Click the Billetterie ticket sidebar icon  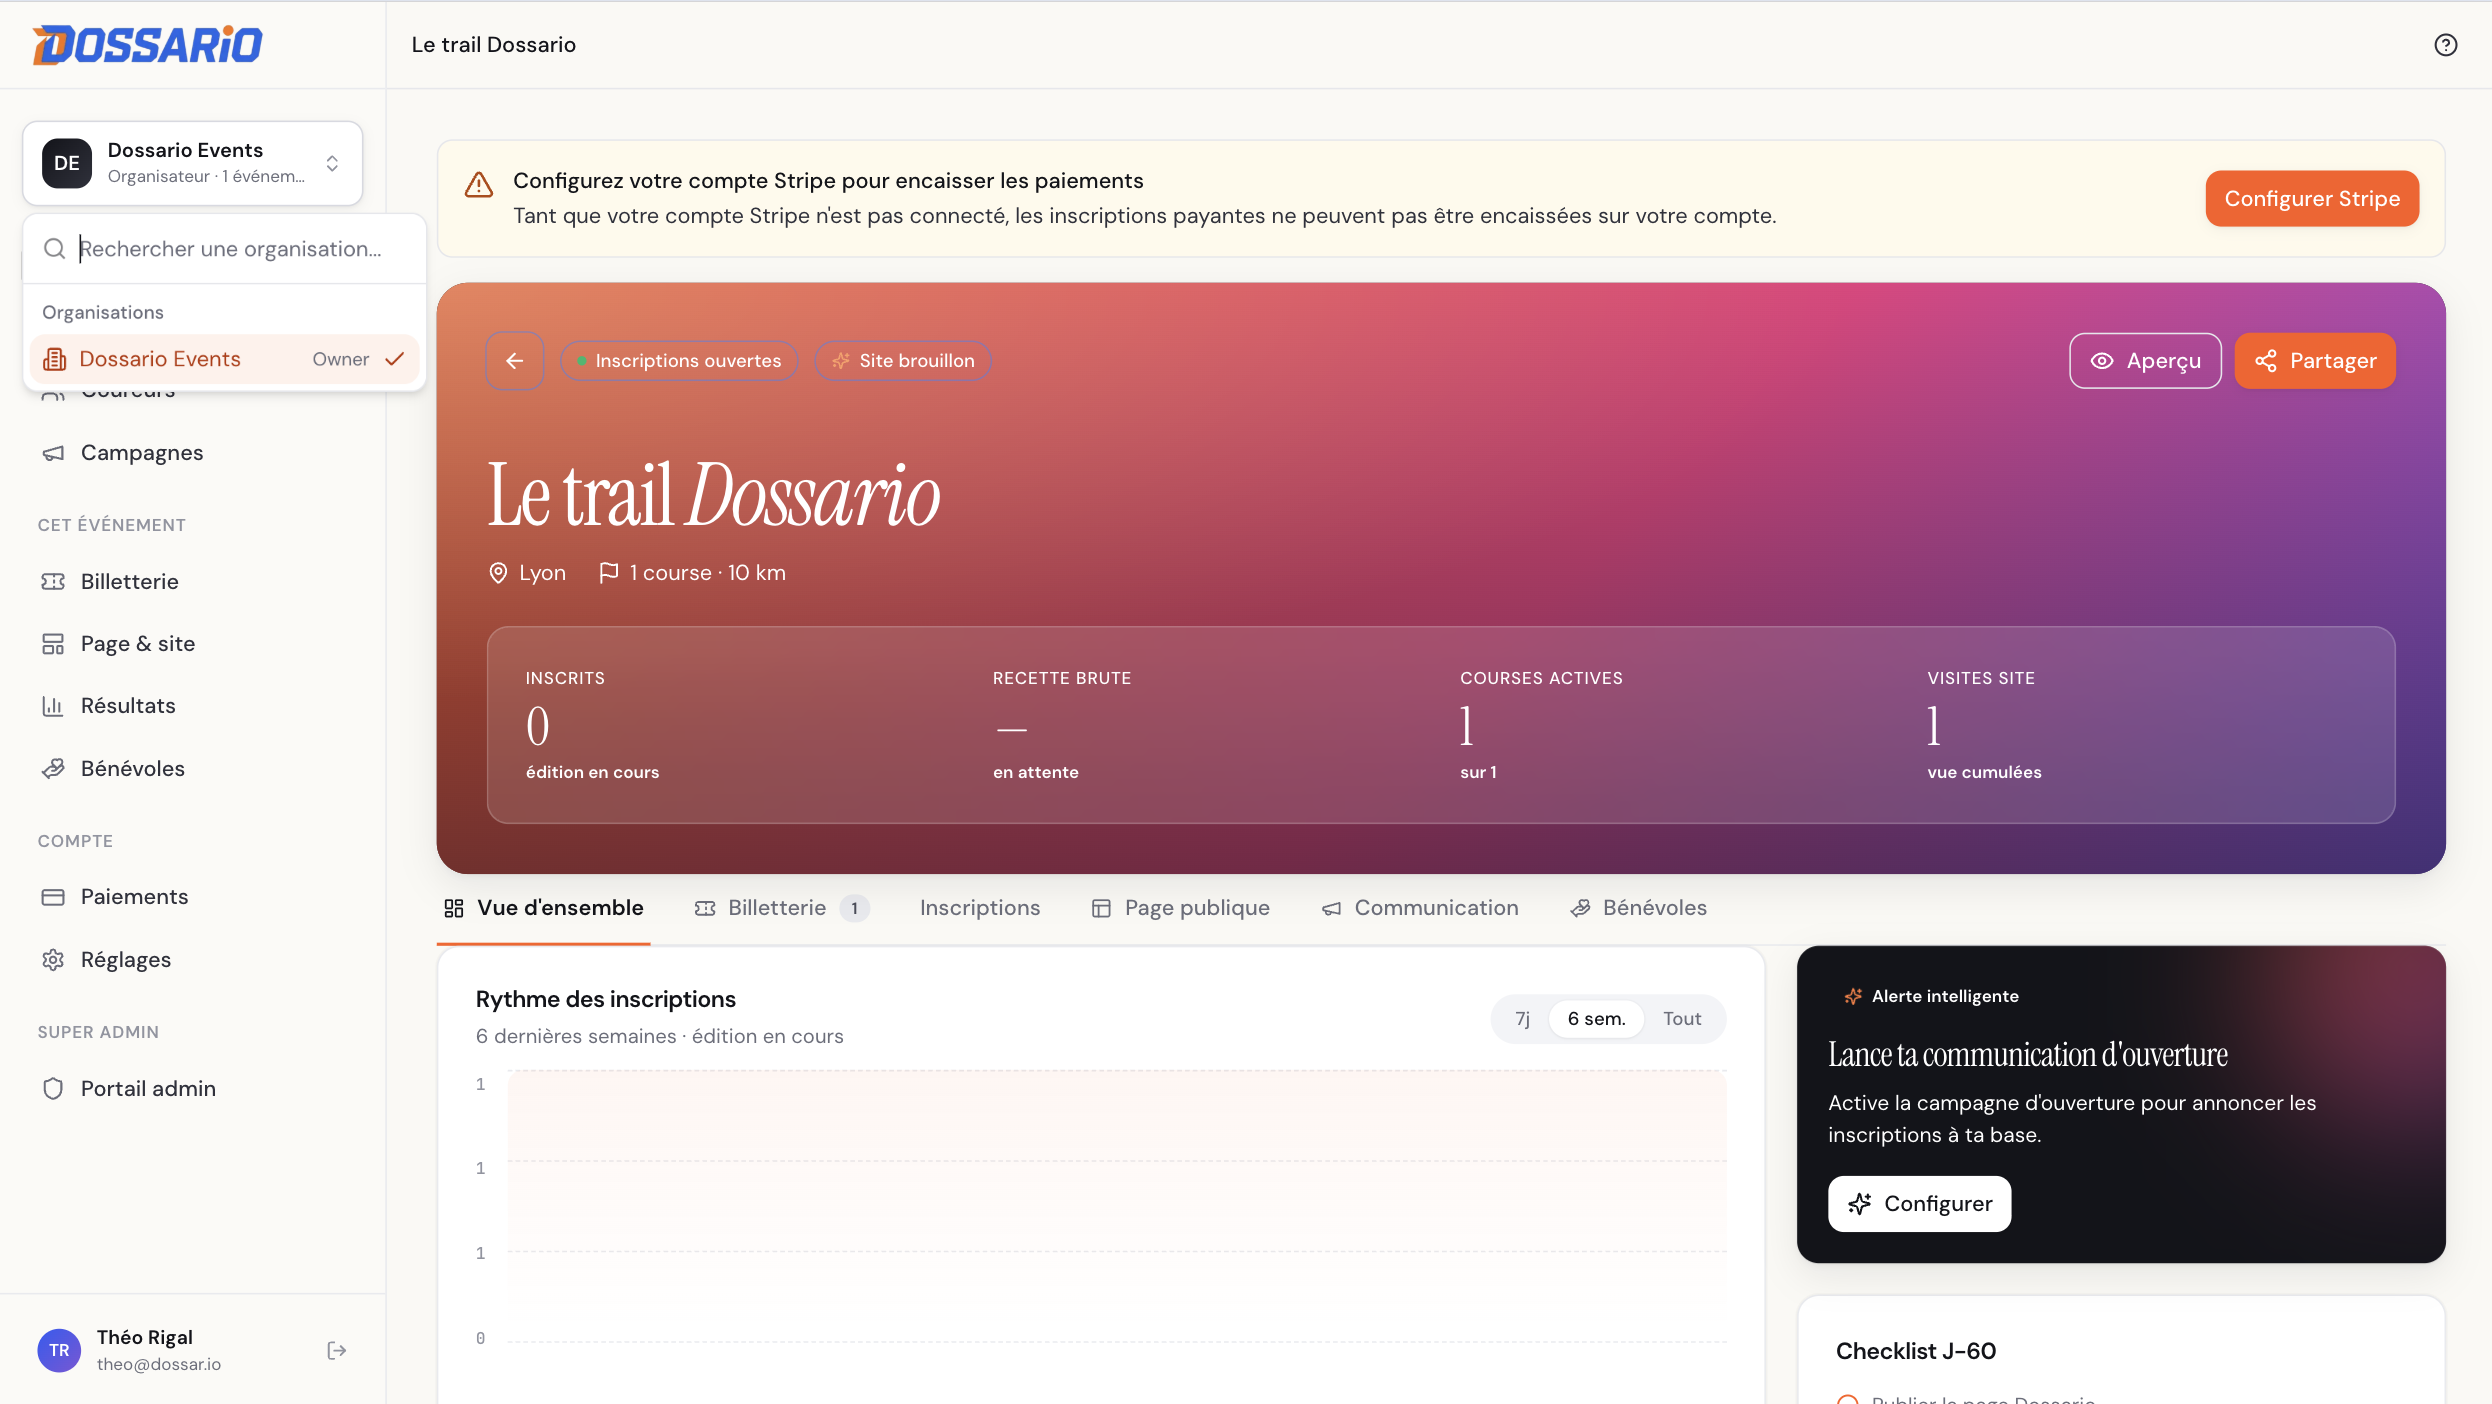(x=53, y=582)
